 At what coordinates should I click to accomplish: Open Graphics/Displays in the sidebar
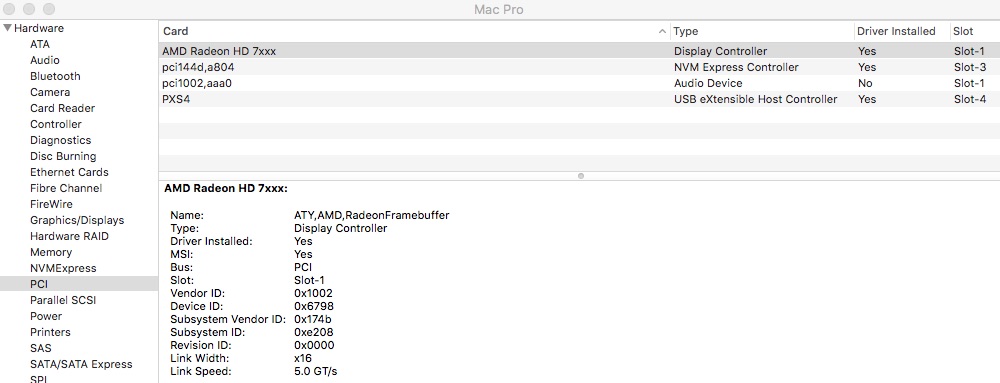pyautogui.click(x=77, y=220)
